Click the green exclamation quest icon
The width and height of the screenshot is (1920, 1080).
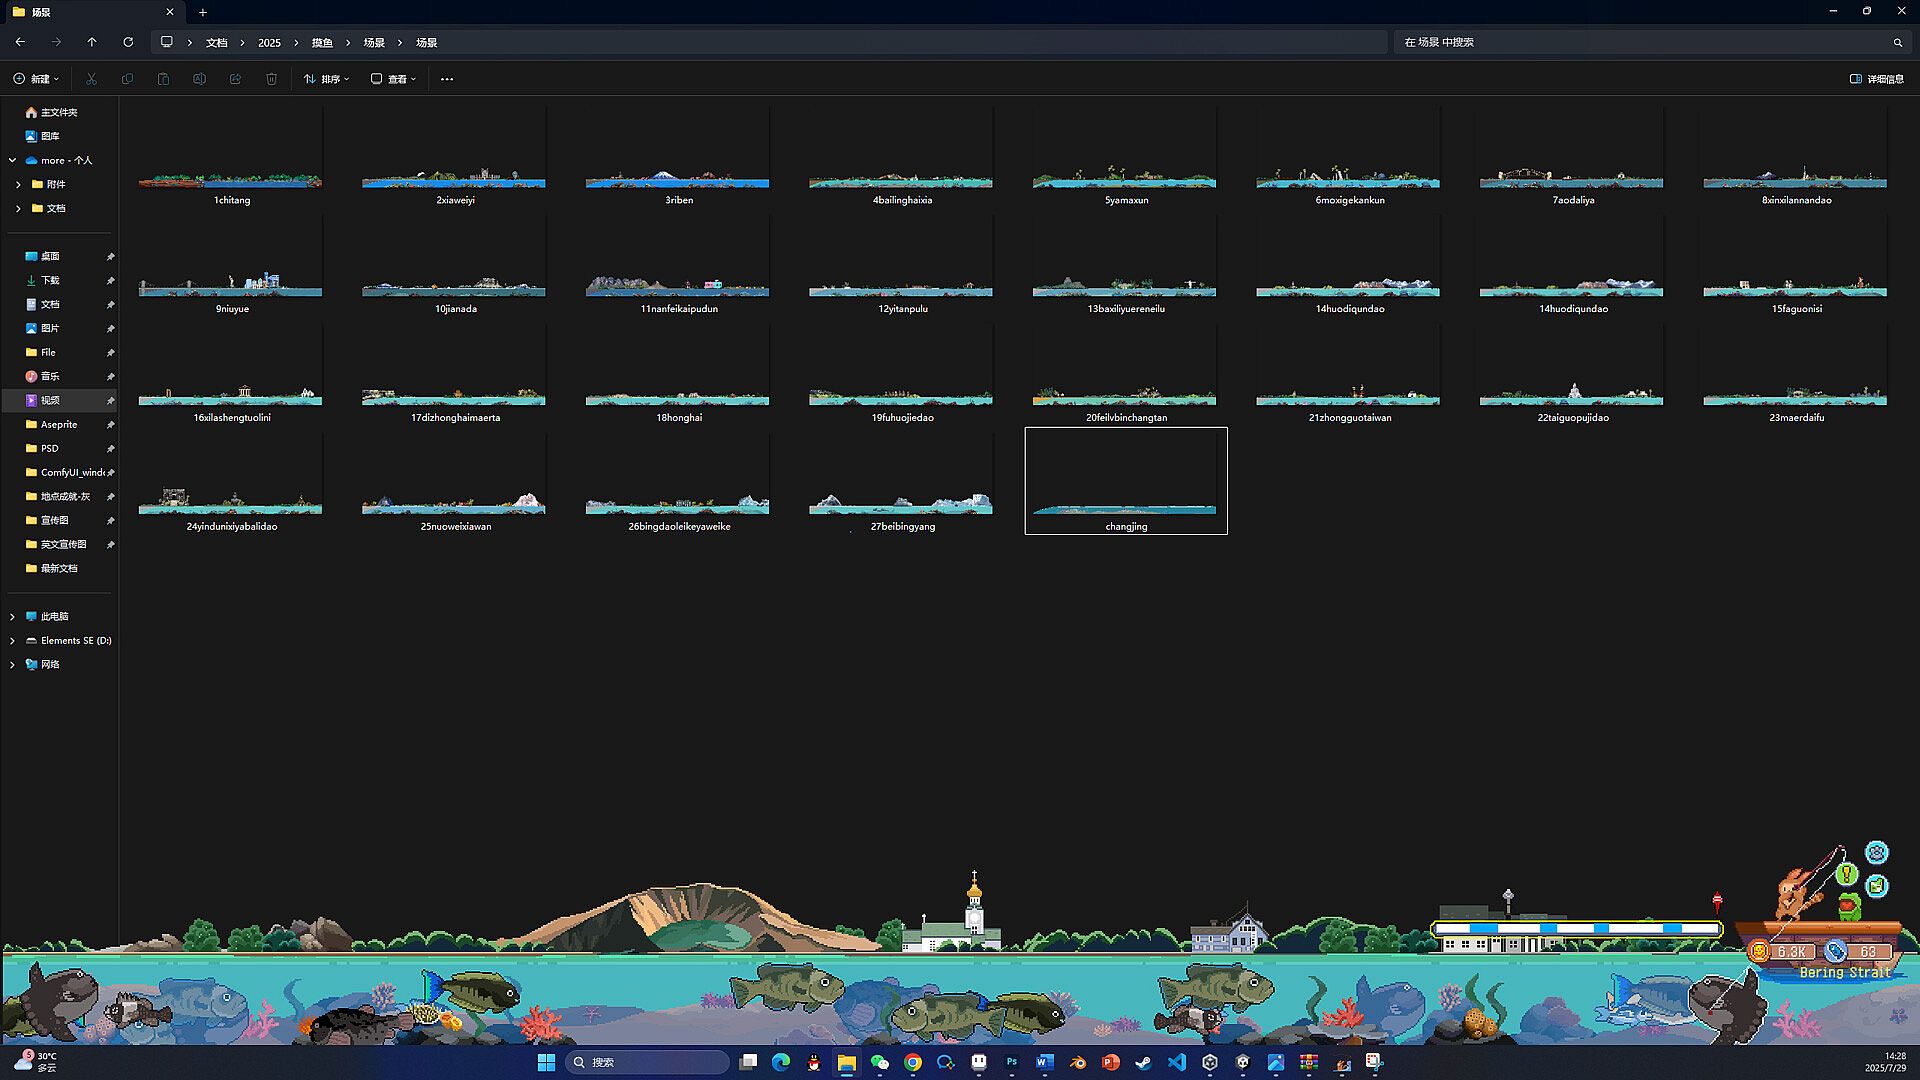pos(1846,874)
